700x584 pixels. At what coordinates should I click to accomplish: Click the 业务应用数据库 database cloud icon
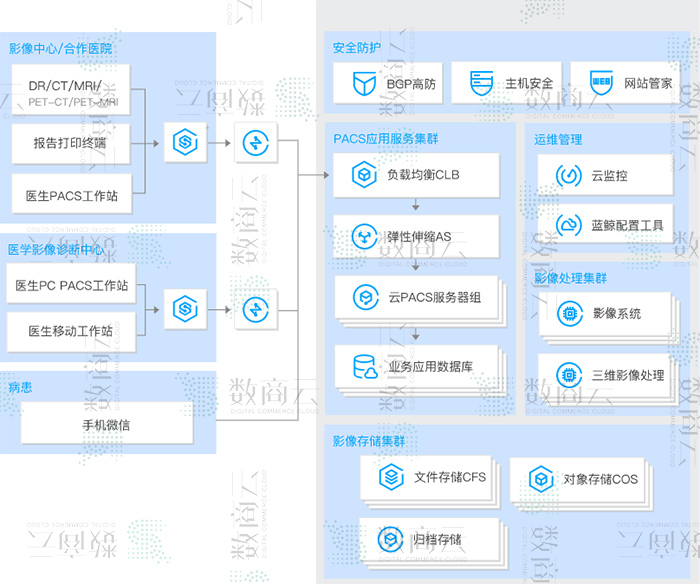coord(365,367)
